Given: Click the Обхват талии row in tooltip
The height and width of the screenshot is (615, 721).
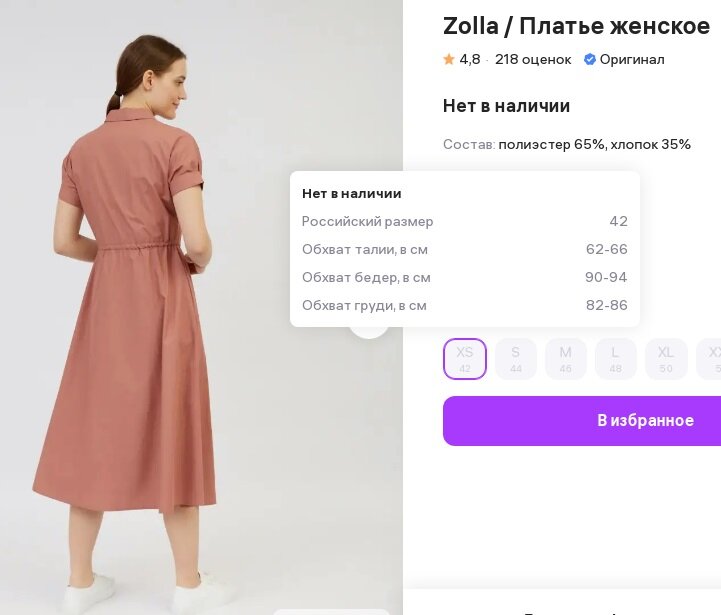Looking at the screenshot, I should [x=464, y=249].
